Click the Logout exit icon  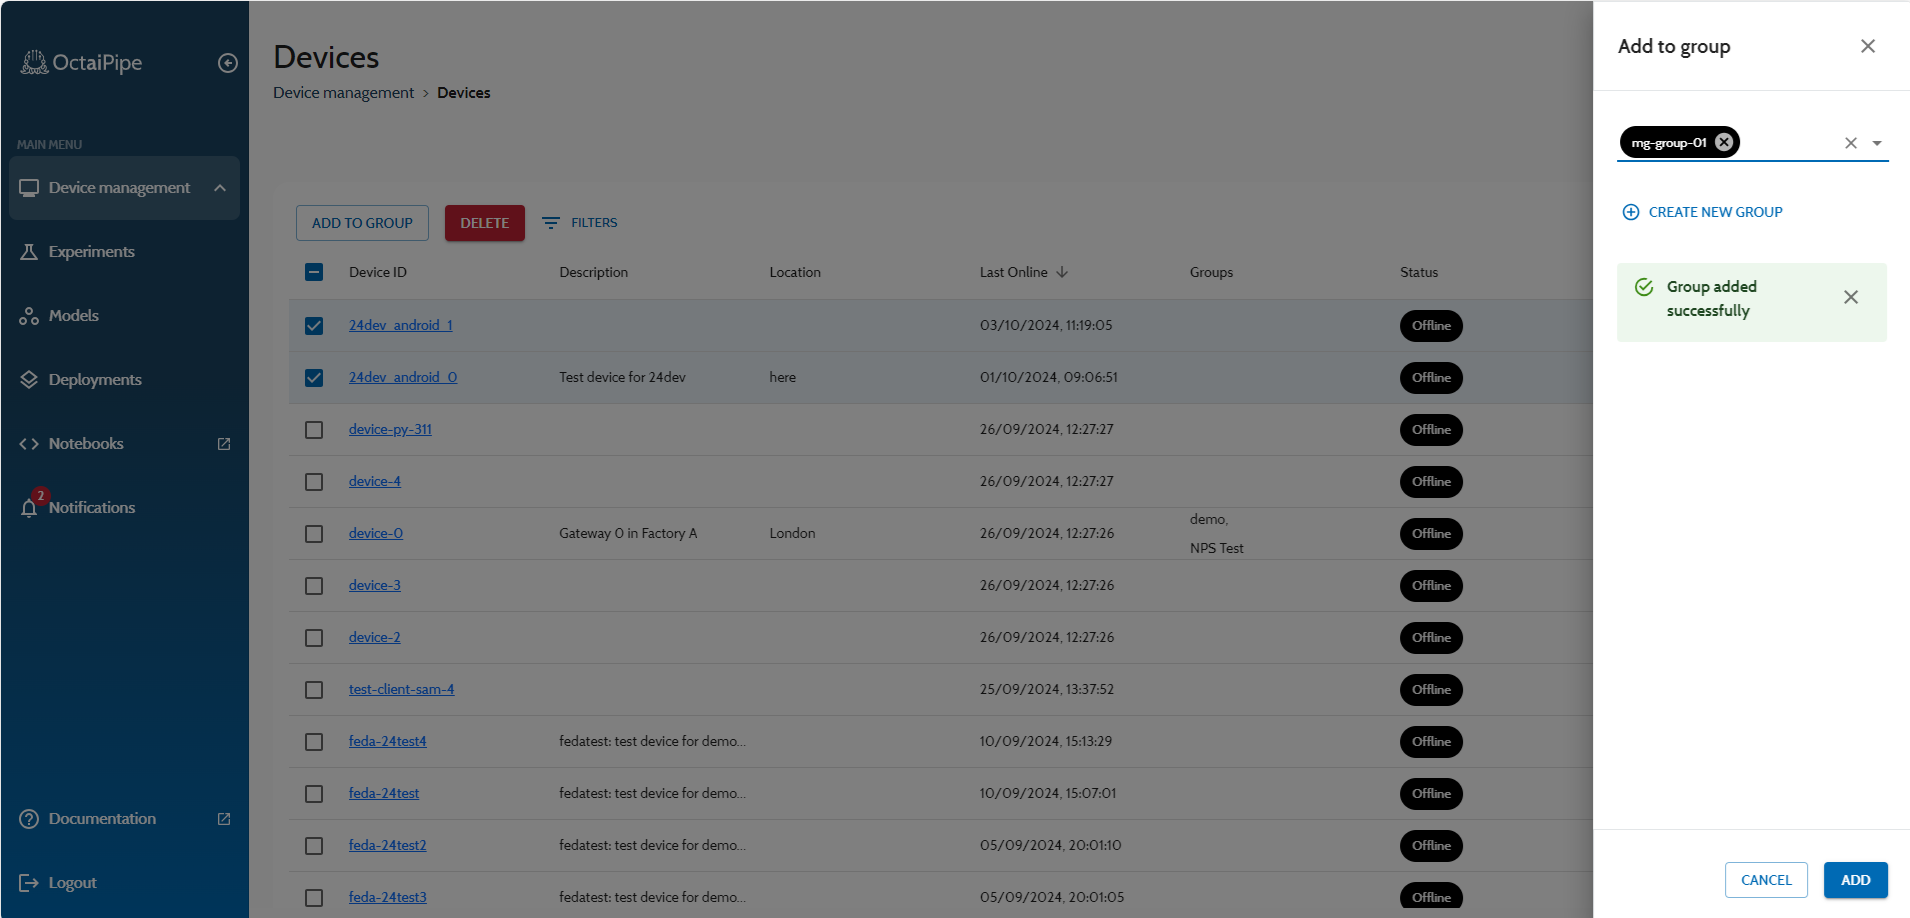coord(29,883)
